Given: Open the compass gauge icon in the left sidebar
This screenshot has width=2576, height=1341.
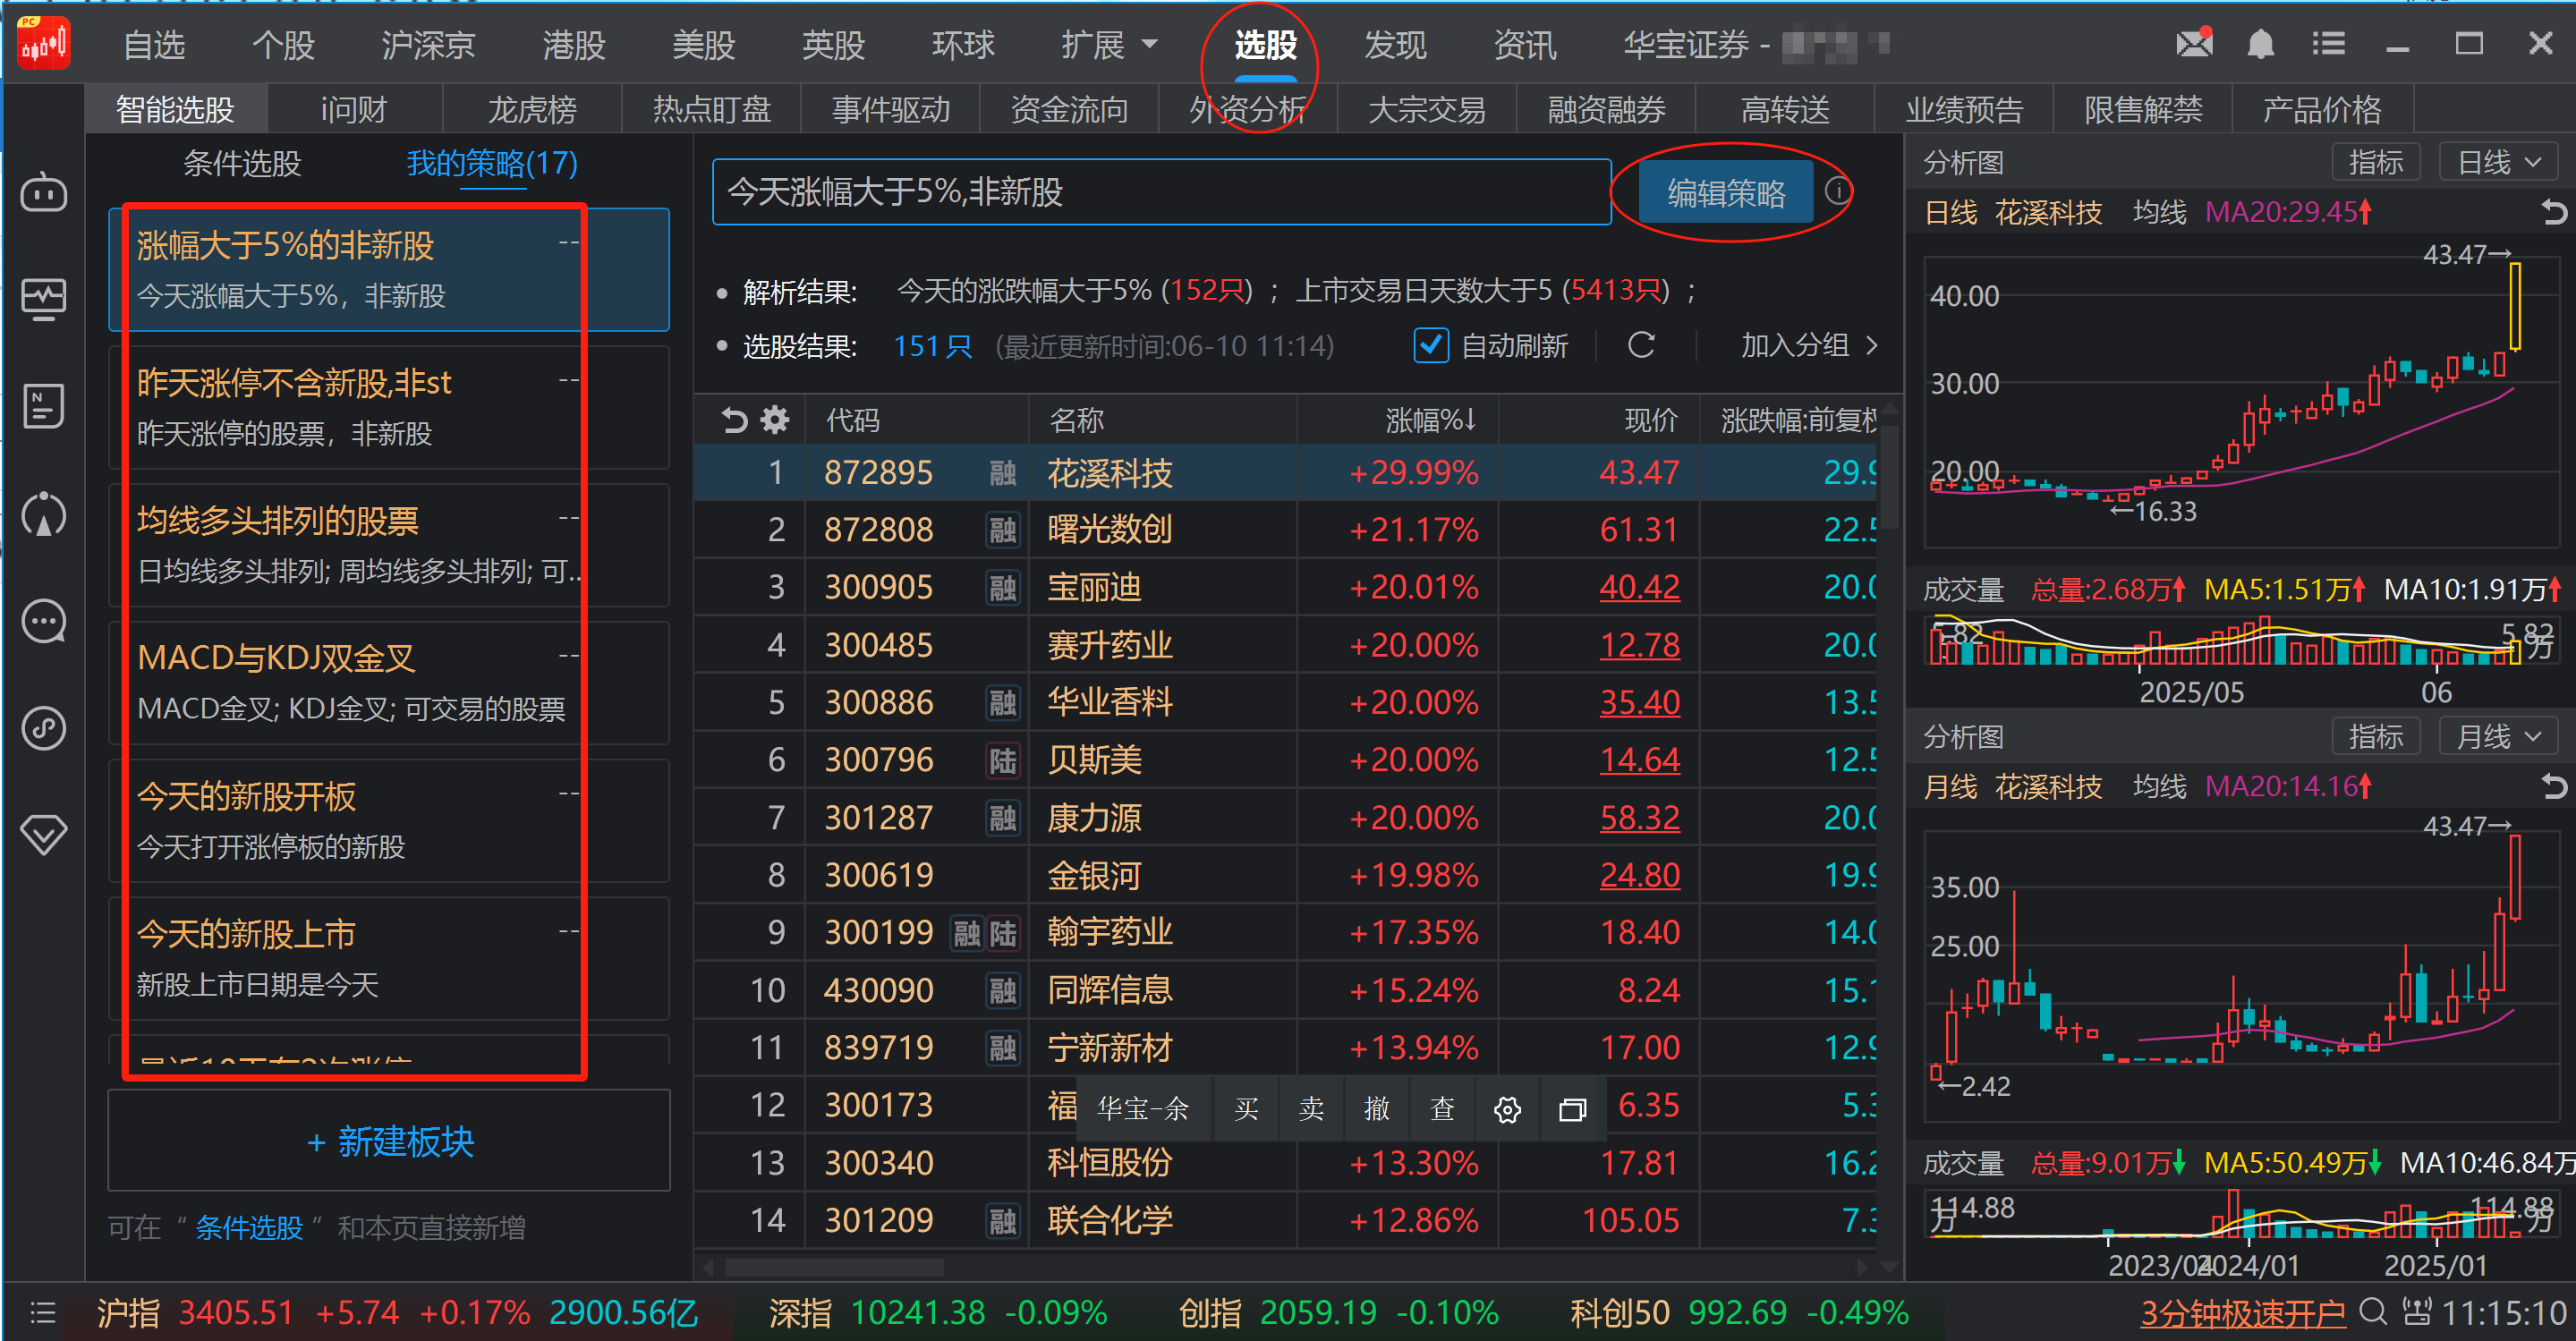Looking at the screenshot, I should pos(44,514).
